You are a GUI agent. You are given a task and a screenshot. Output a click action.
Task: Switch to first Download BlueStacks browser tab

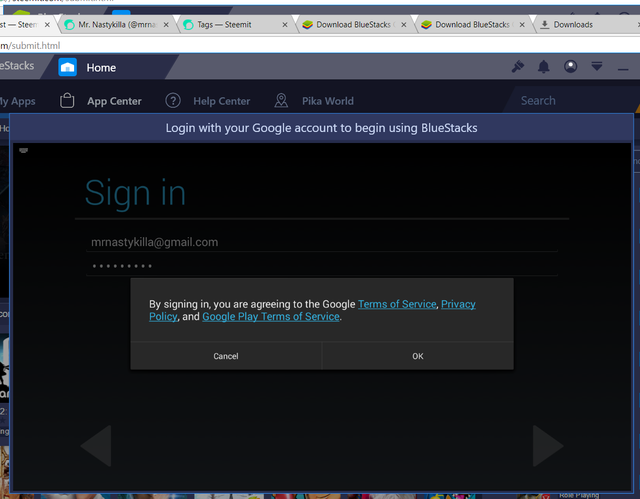click(x=353, y=24)
